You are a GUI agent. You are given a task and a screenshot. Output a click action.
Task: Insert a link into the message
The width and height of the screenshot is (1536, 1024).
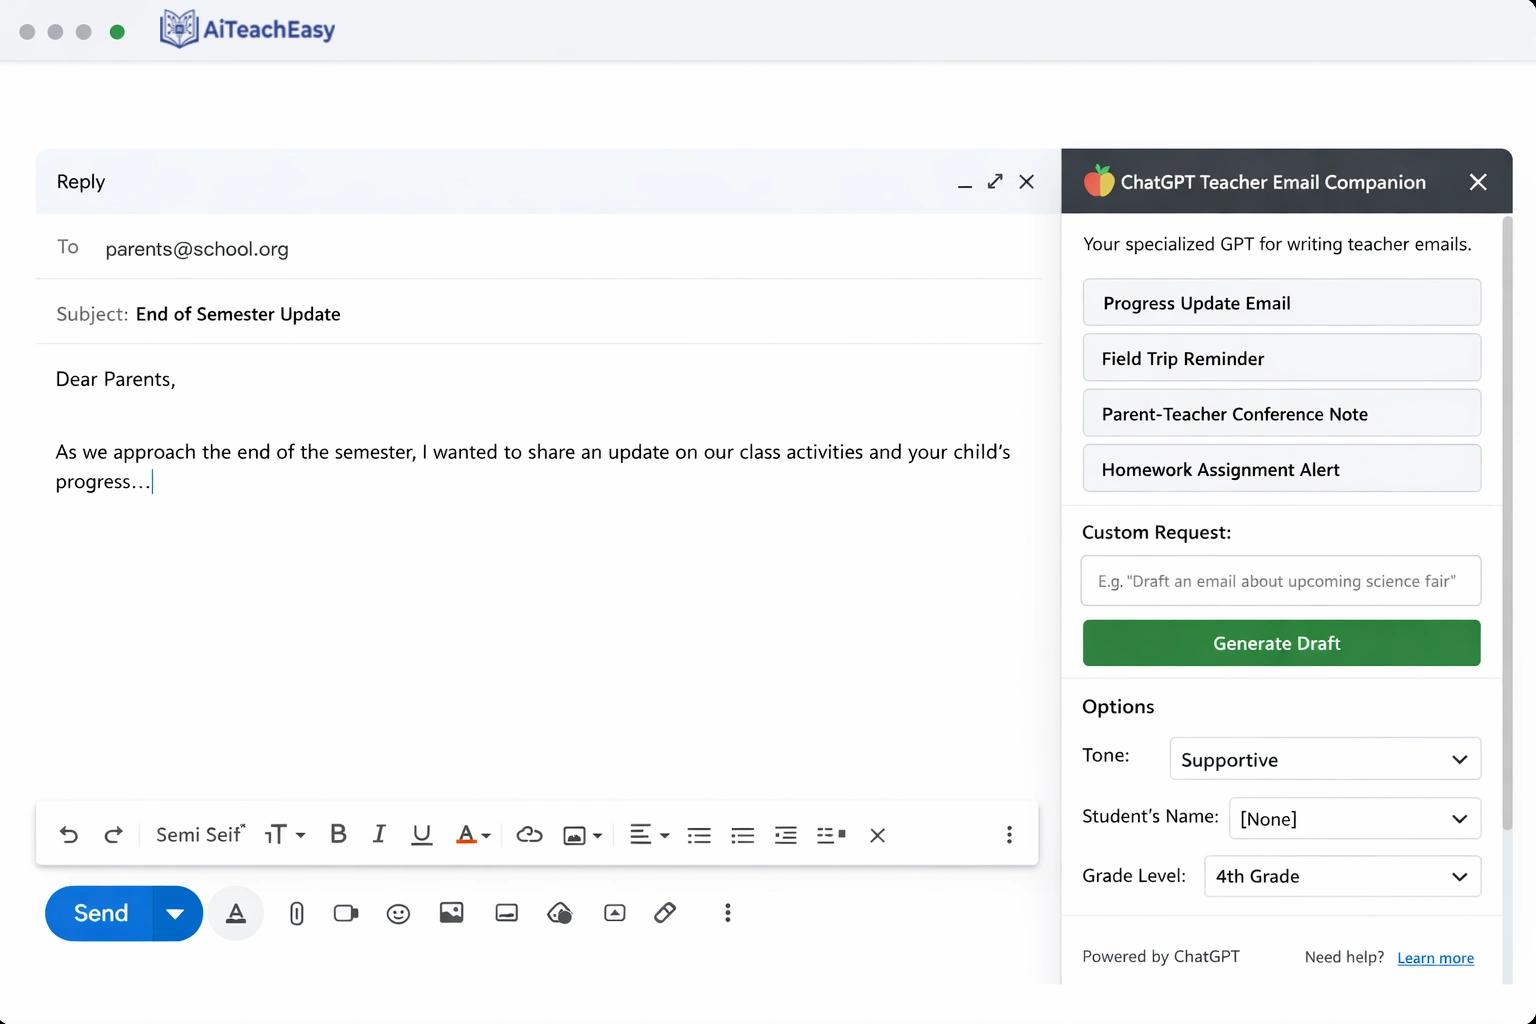(529, 834)
